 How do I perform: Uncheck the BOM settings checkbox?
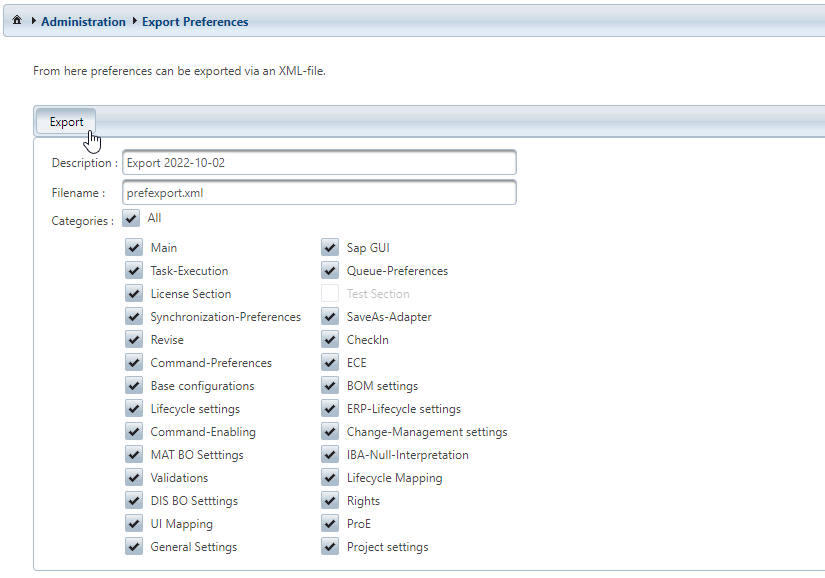pos(330,385)
